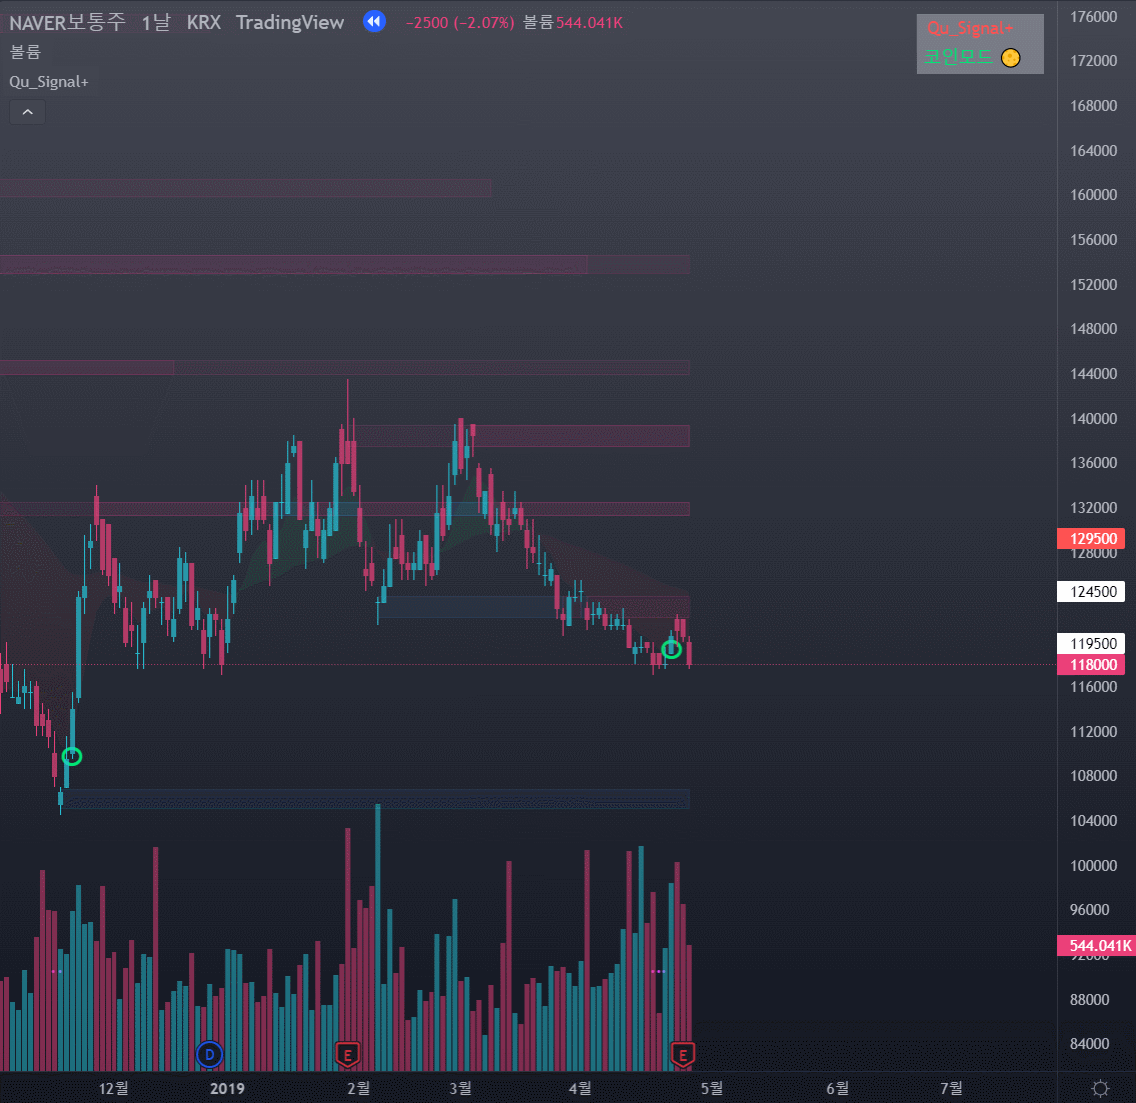1136x1103 pixels.
Task: Click the green circle signal near 119500
Action: pyautogui.click(x=672, y=649)
